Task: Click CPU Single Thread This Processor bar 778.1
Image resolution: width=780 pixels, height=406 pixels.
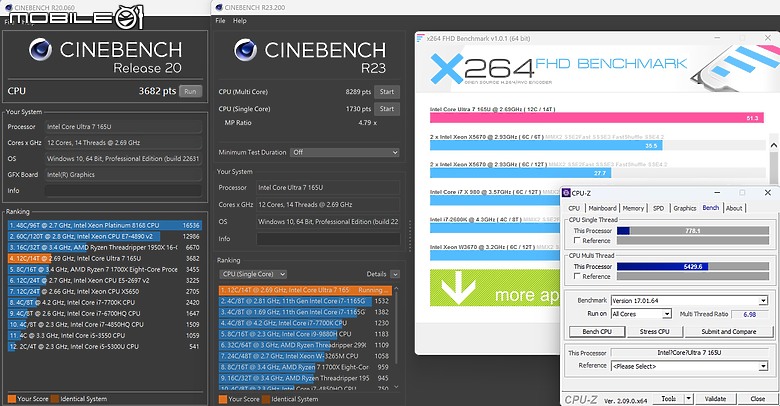Action: coord(693,231)
